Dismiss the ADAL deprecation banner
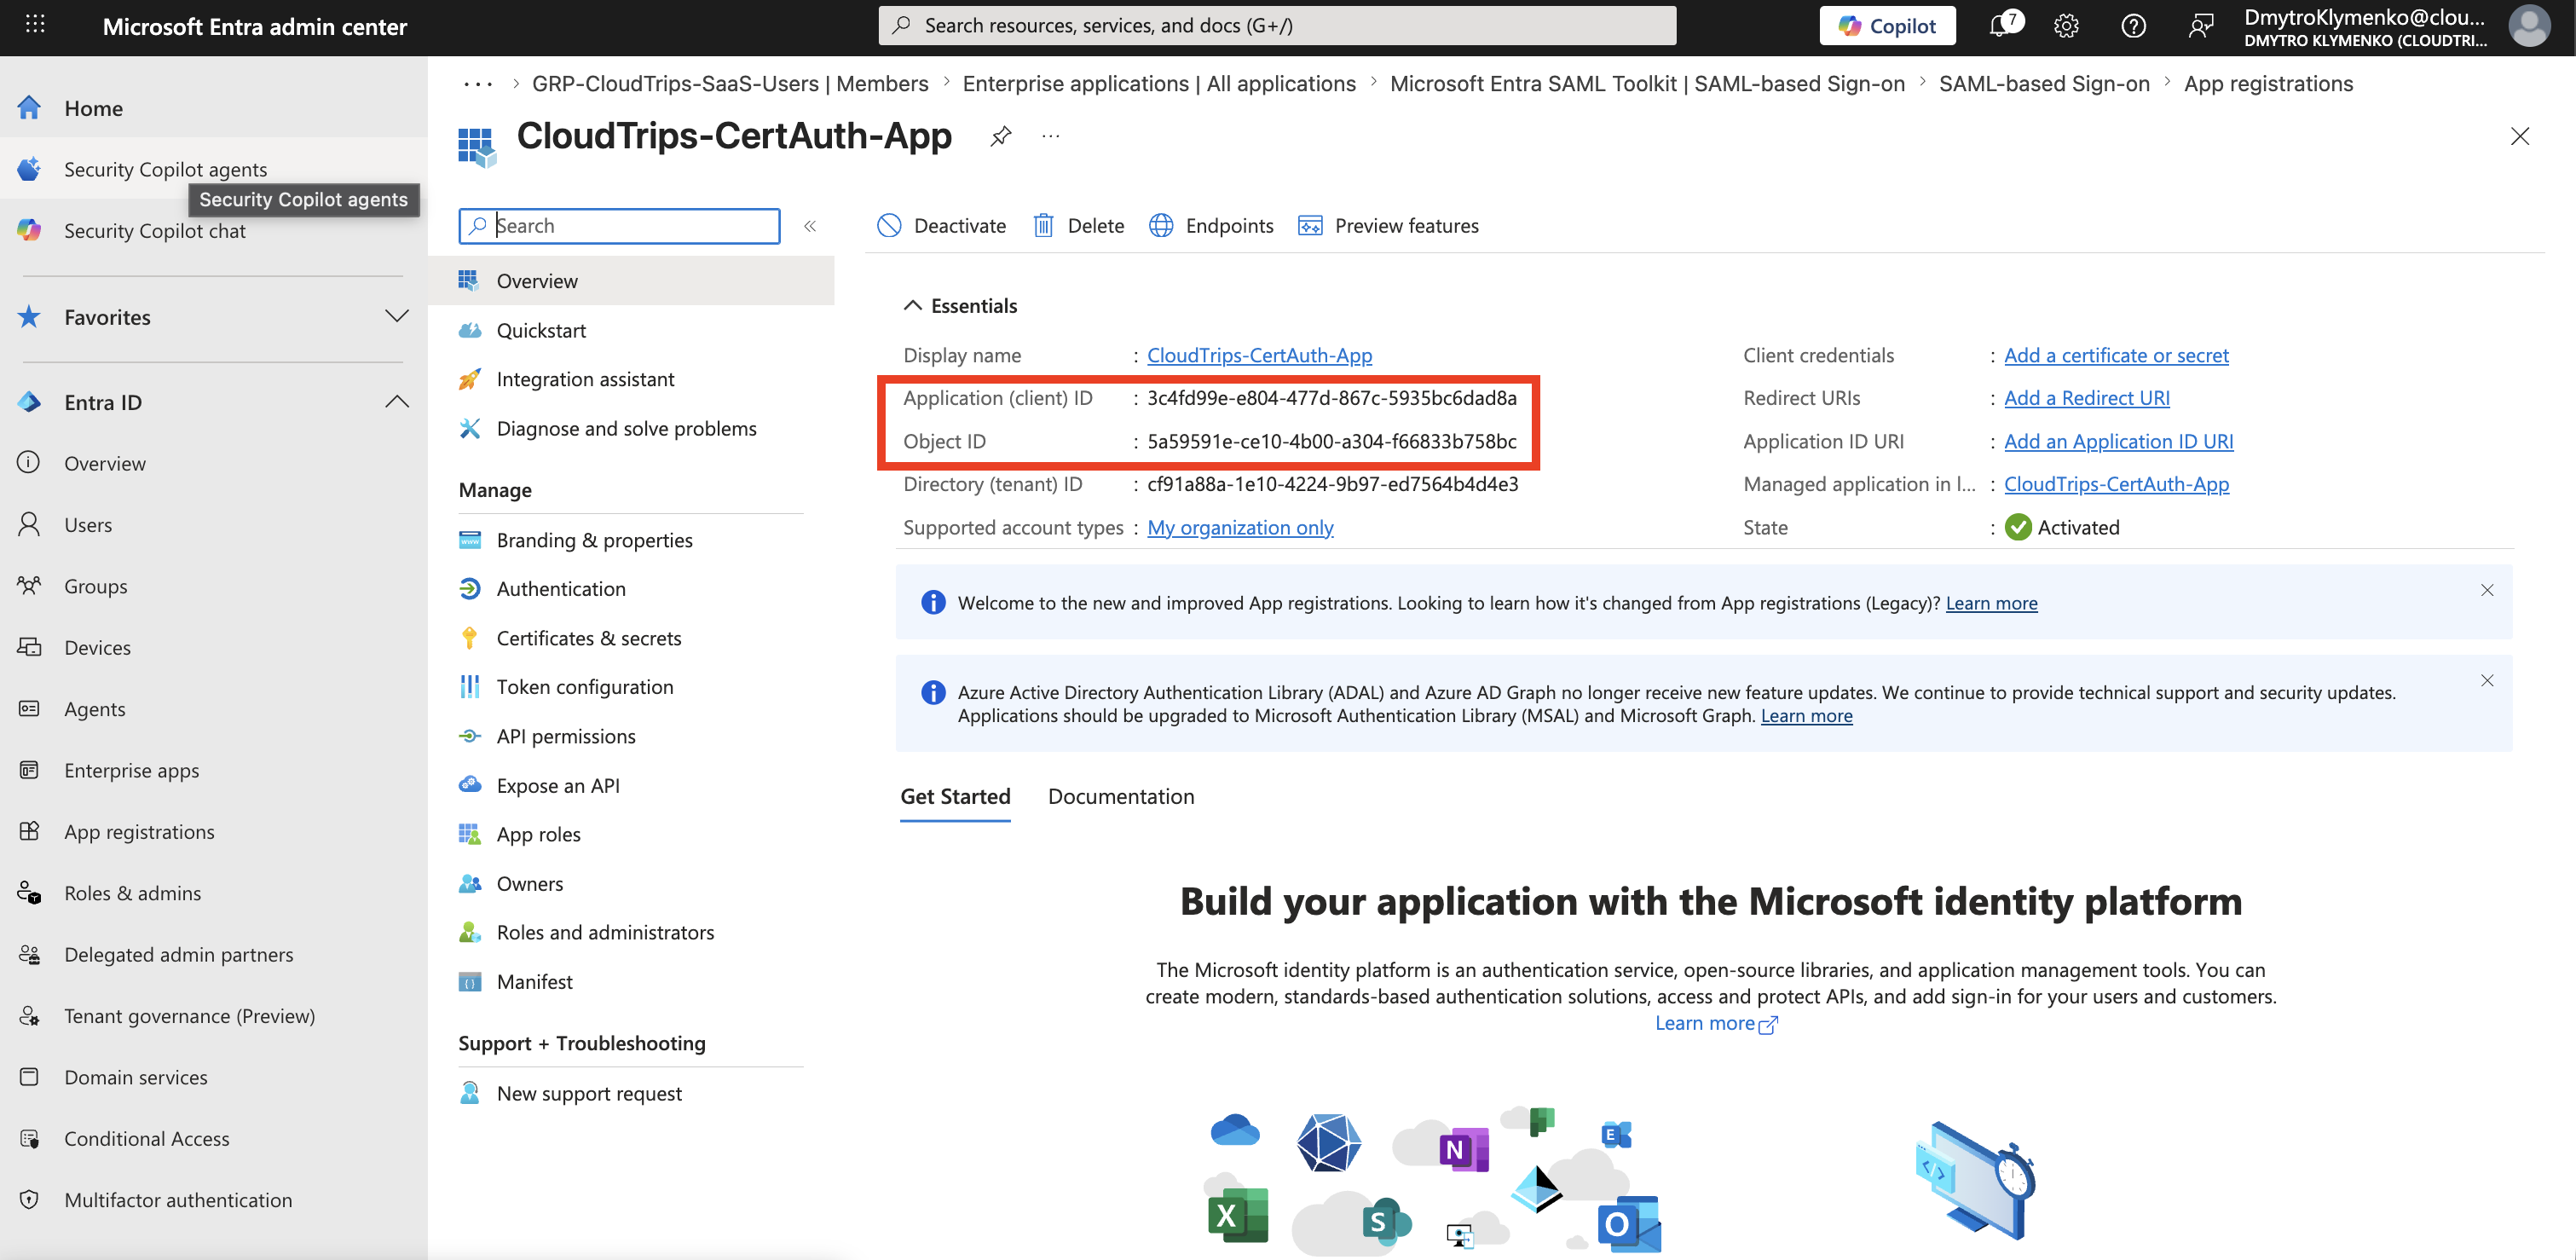 pyautogui.click(x=2486, y=681)
